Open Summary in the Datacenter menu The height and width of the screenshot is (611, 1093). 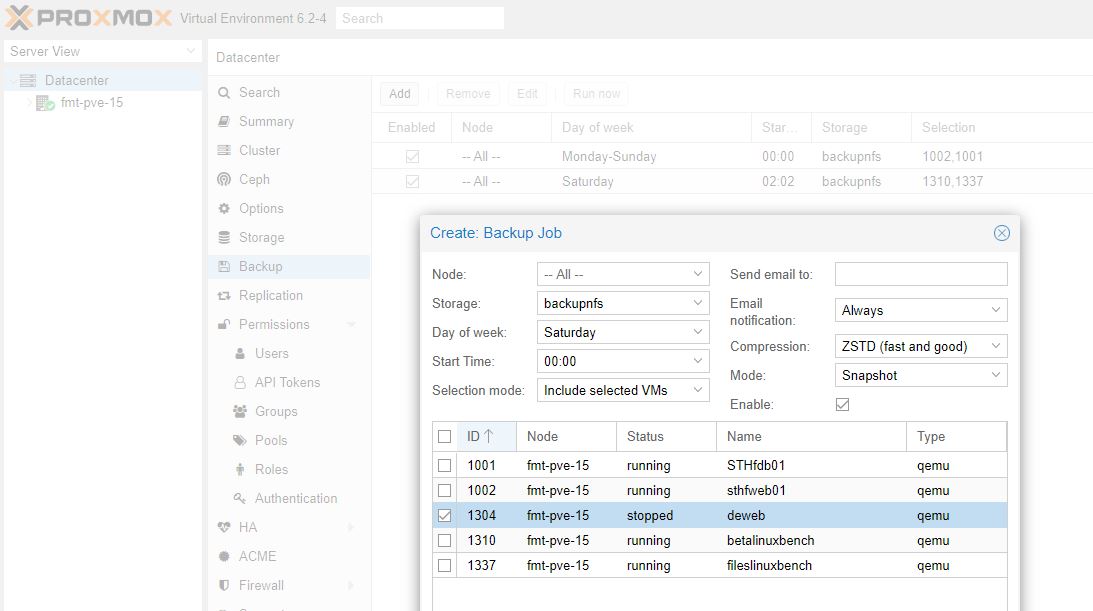click(266, 121)
